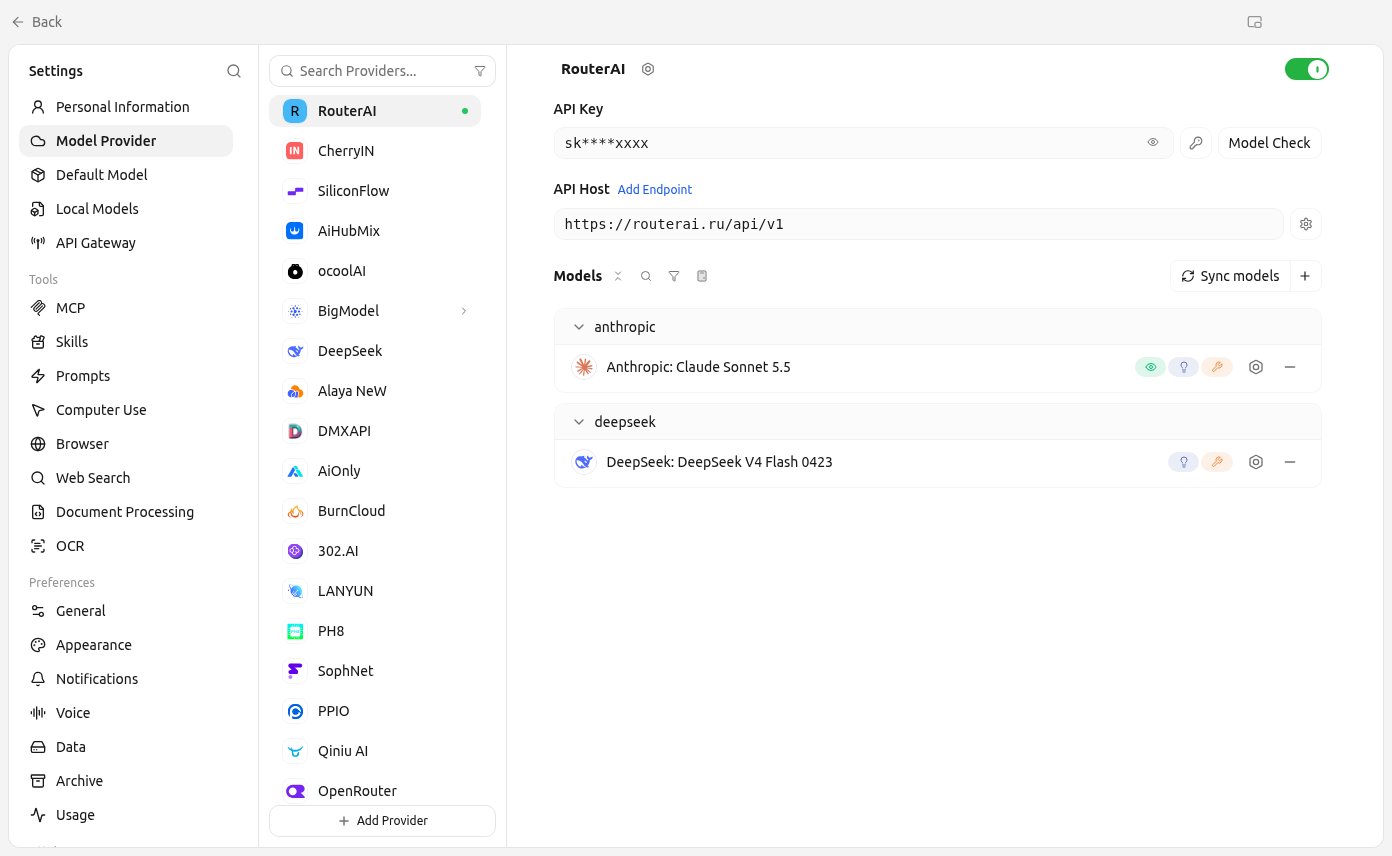The height and width of the screenshot is (856, 1392).
Task: Click the settings search magnifier icon
Action: [234, 71]
